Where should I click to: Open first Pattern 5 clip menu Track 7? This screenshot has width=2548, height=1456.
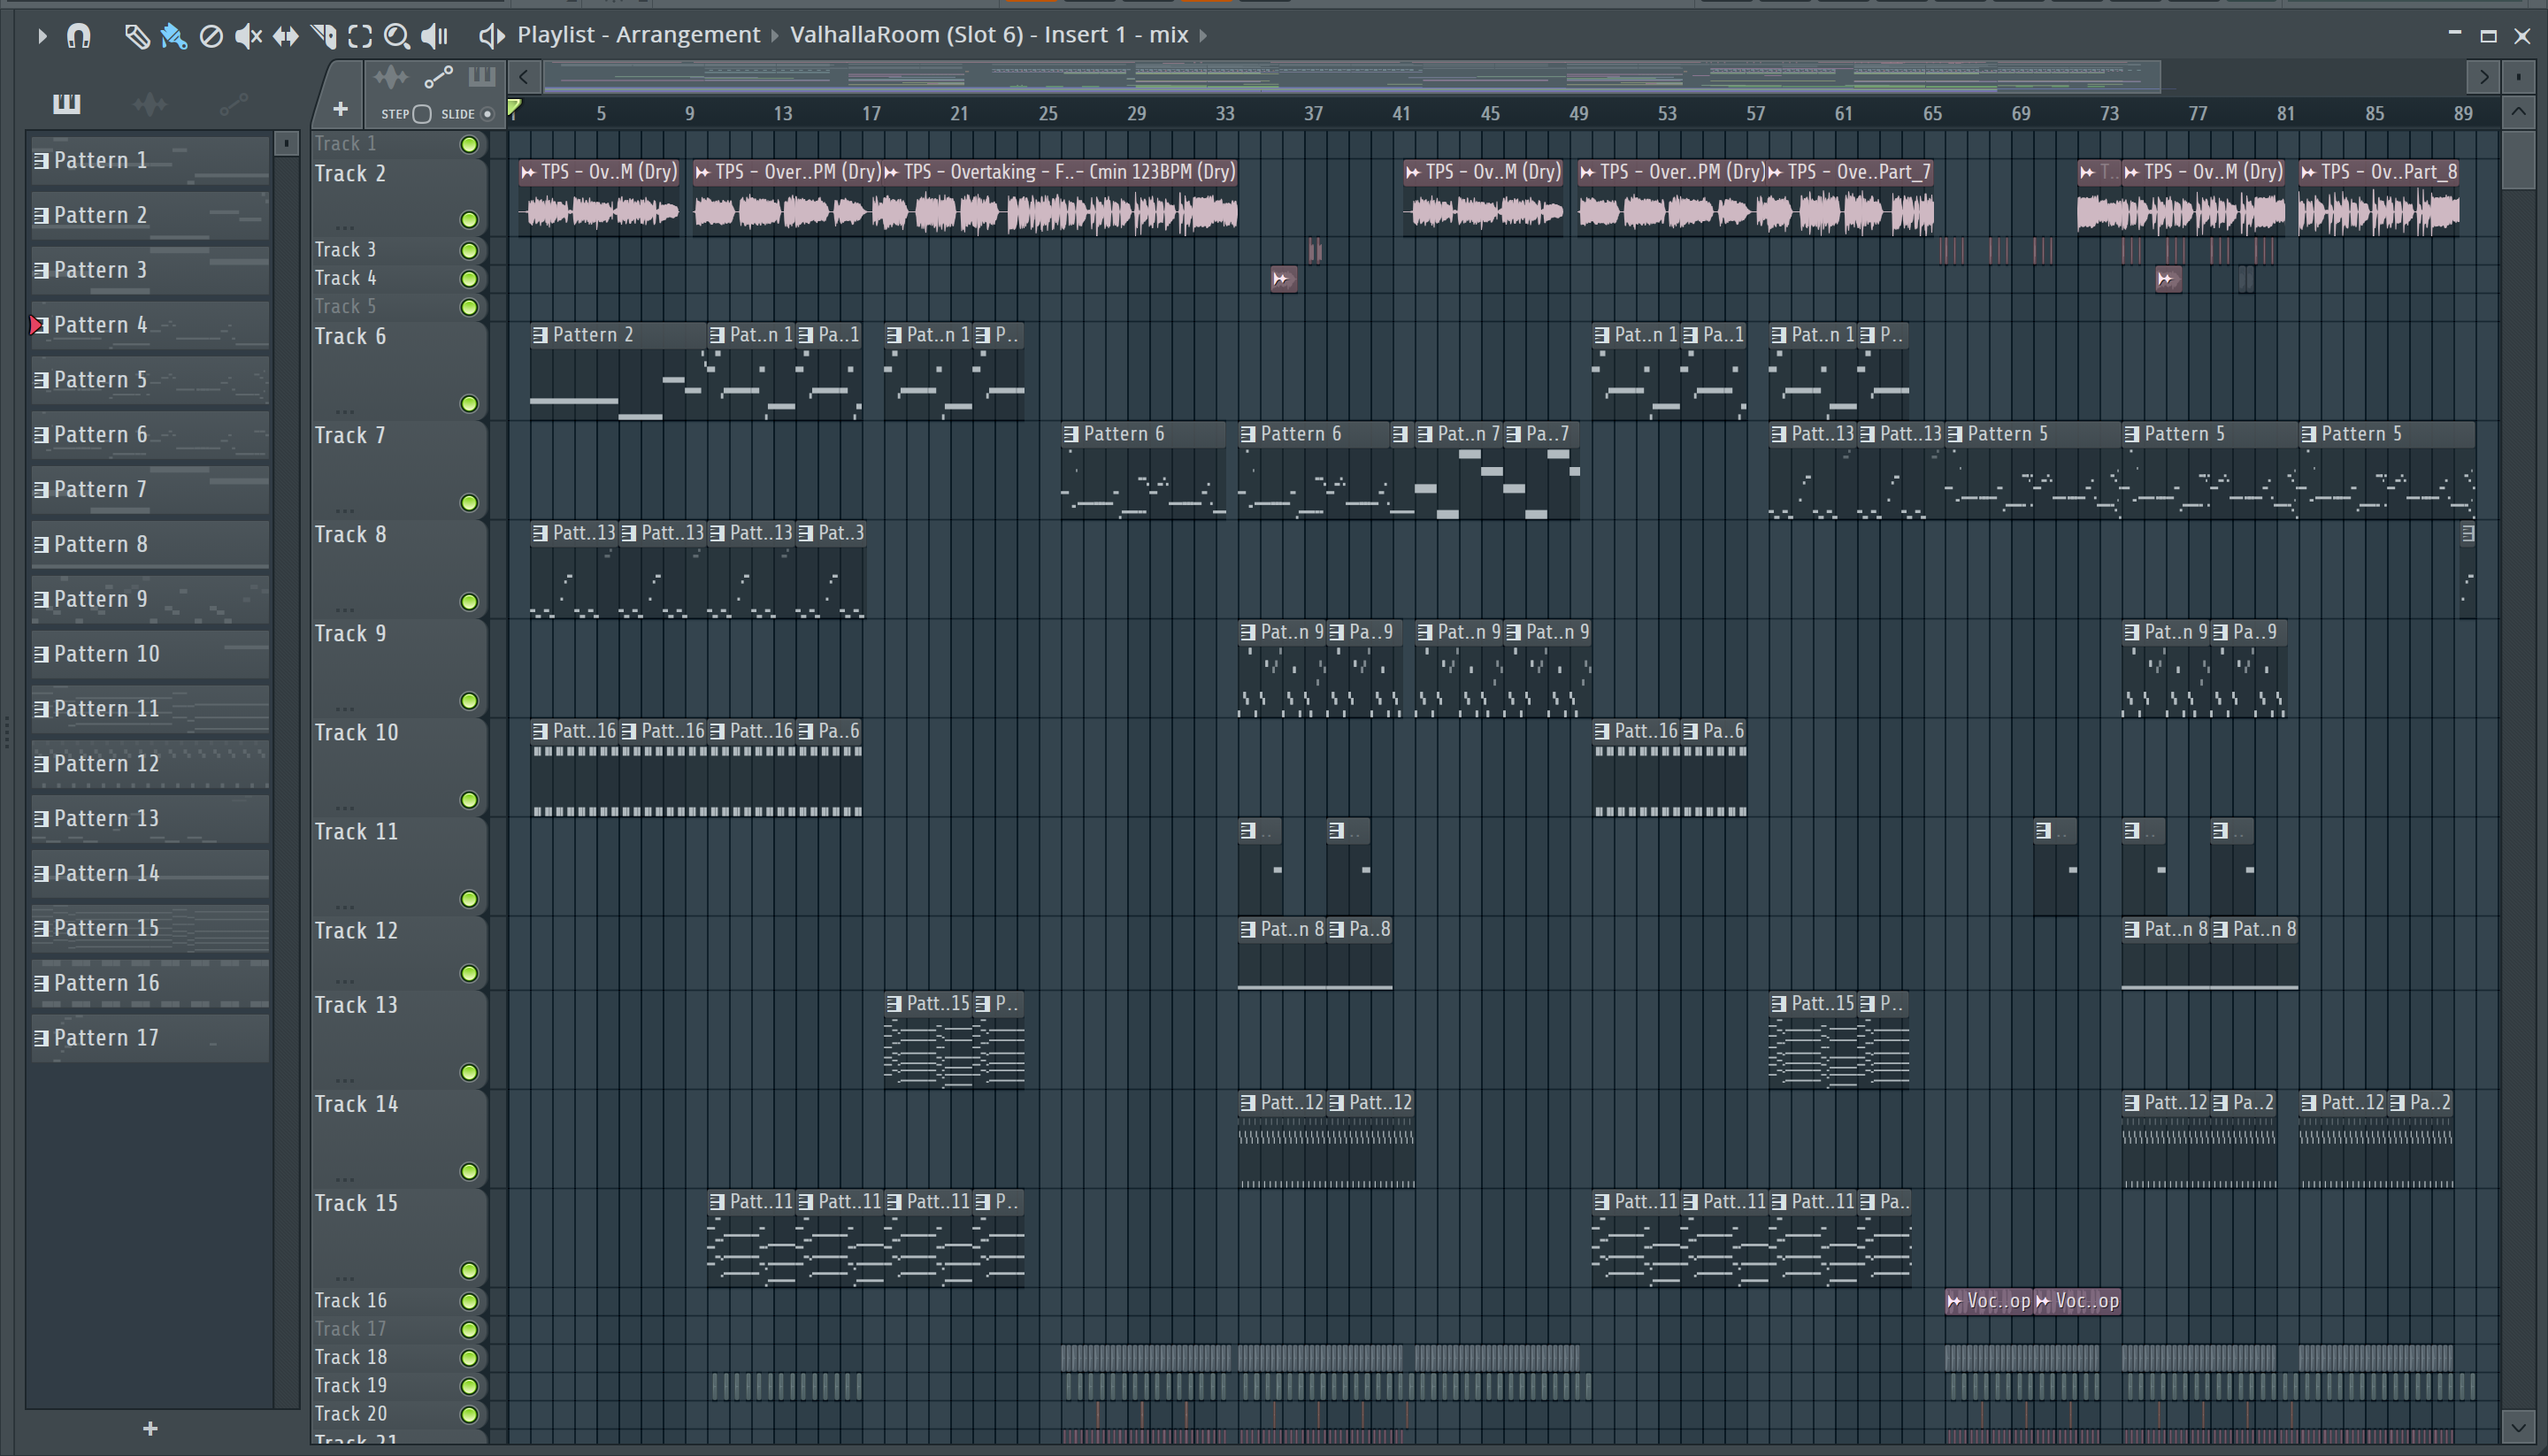point(1955,434)
